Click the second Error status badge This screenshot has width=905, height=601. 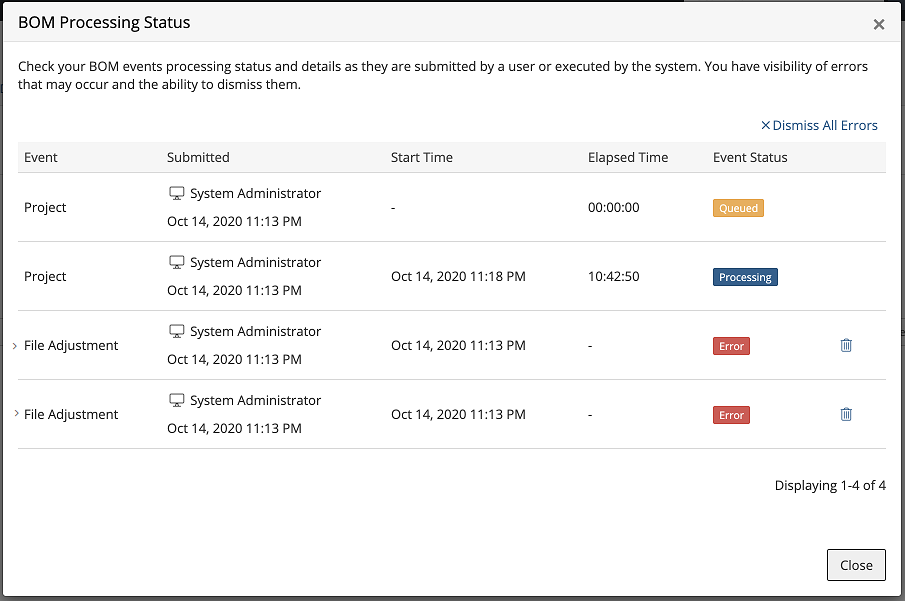731,414
